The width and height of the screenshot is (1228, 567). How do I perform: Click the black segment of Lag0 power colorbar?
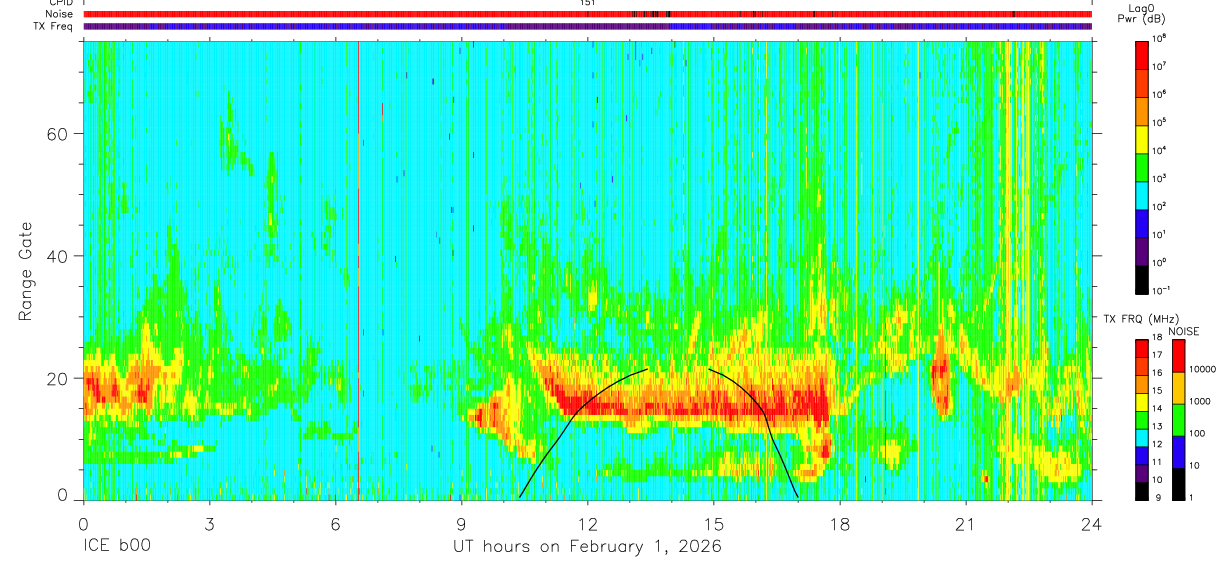[x=1142, y=279]
